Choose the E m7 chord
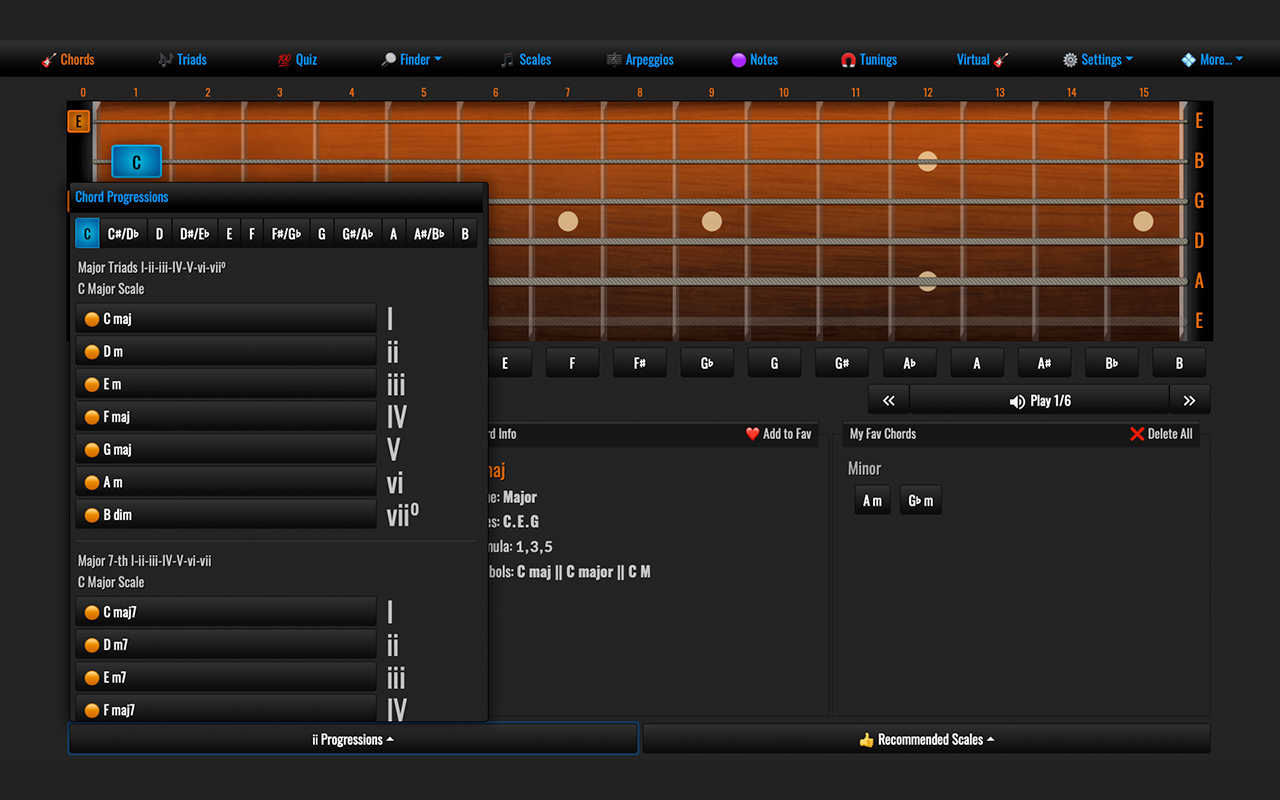Image resolution: width=1280 pixels, height=800 pixels. click(x=226, y=677)
